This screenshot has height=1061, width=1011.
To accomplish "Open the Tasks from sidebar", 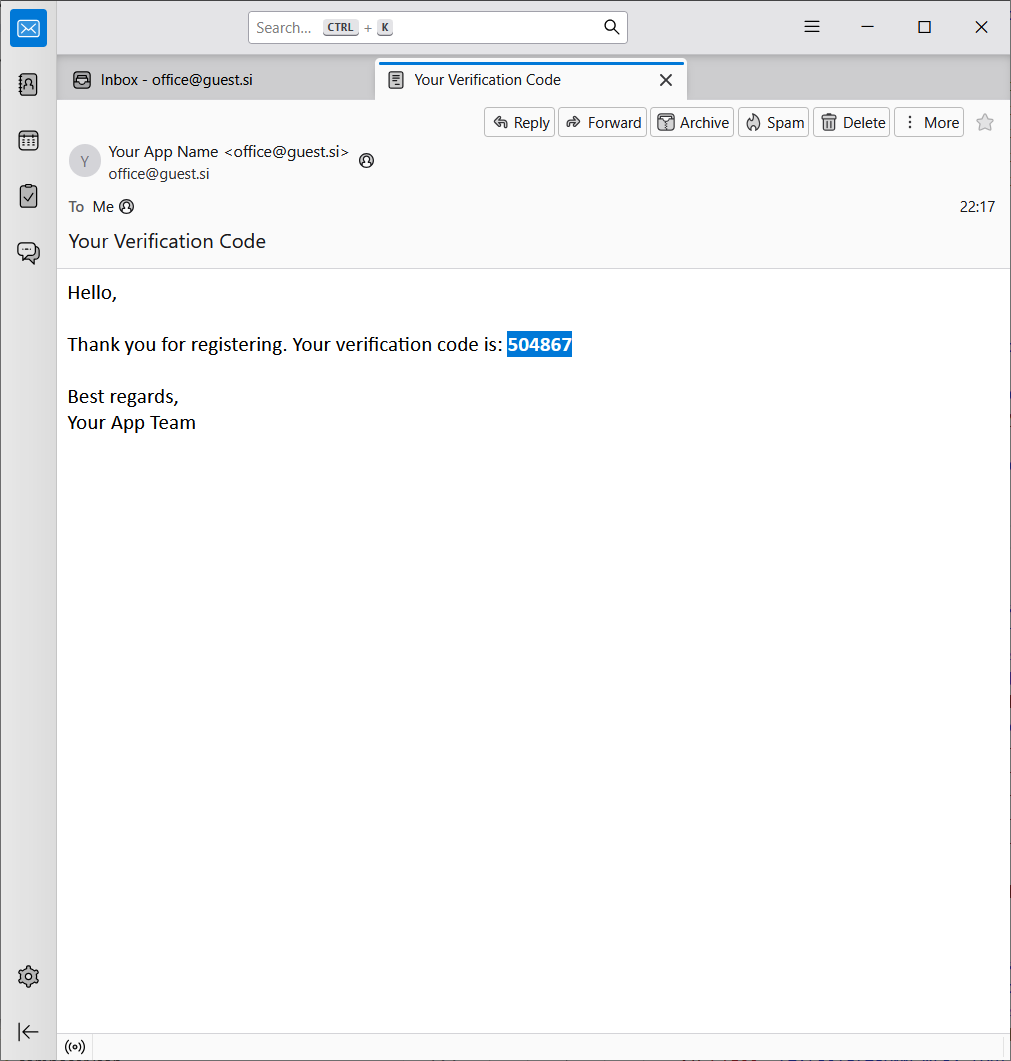I will pyautogui.click(x=28, y=196).
